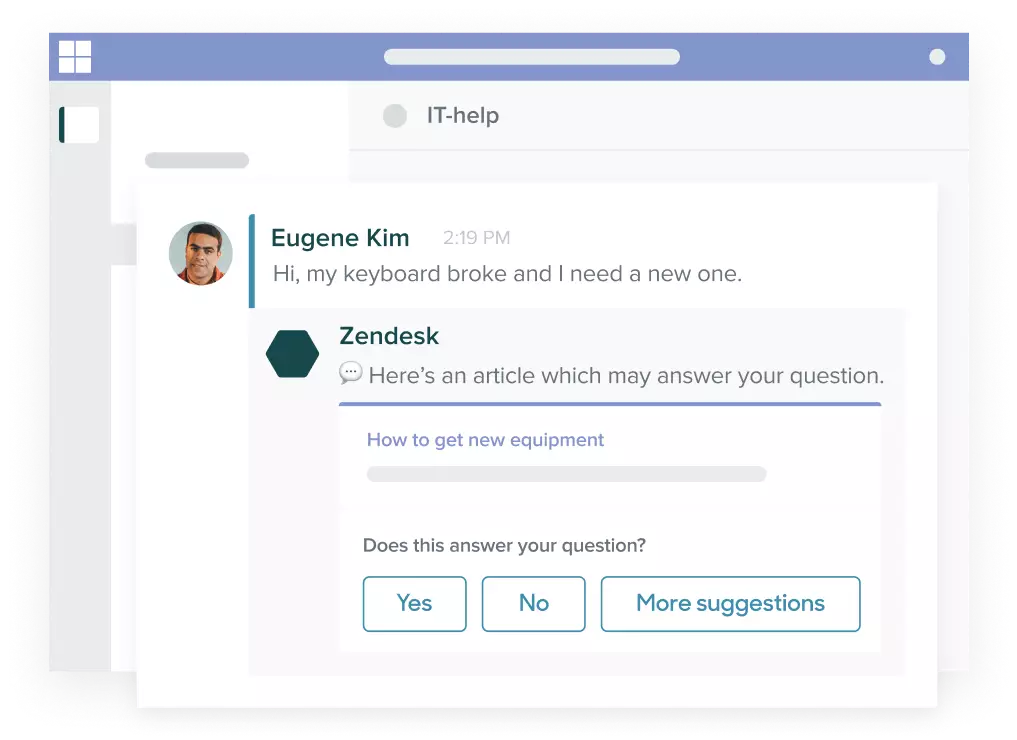Select the "Does this answer your question?" prompt
The width and height of the screenshot is (1017, 740).
[505, 545]
